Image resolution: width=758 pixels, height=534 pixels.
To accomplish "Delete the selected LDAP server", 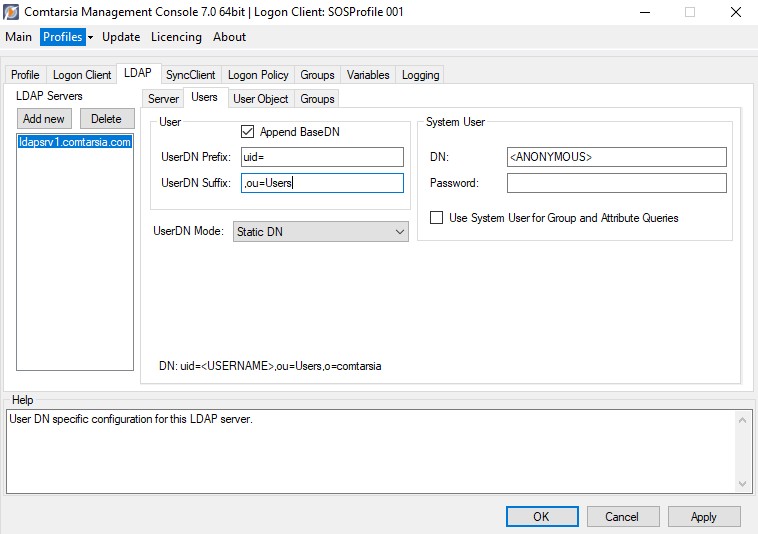I will [106, 119].
